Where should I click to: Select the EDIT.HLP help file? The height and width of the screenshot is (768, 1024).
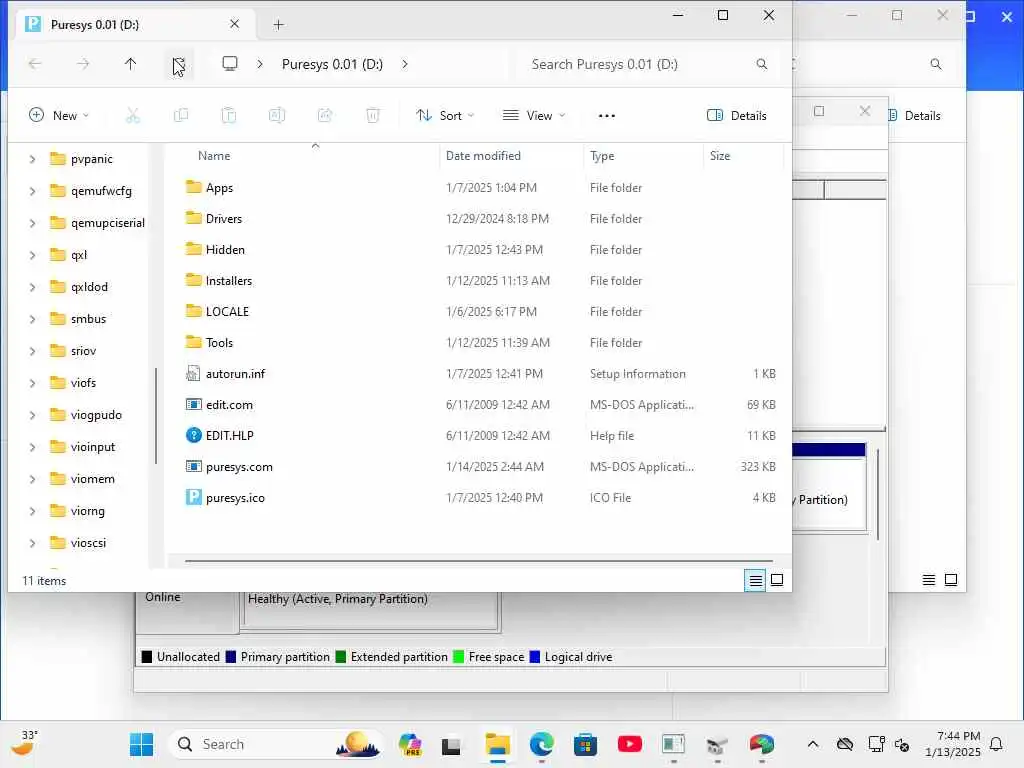230,436
